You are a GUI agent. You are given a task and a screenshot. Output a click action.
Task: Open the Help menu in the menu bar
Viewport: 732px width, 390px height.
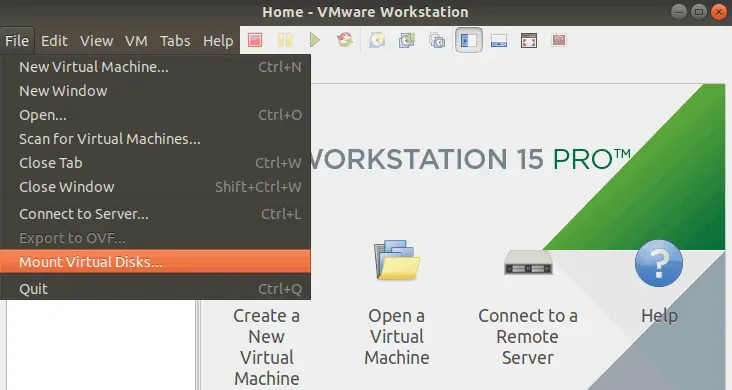coord(218,41)
